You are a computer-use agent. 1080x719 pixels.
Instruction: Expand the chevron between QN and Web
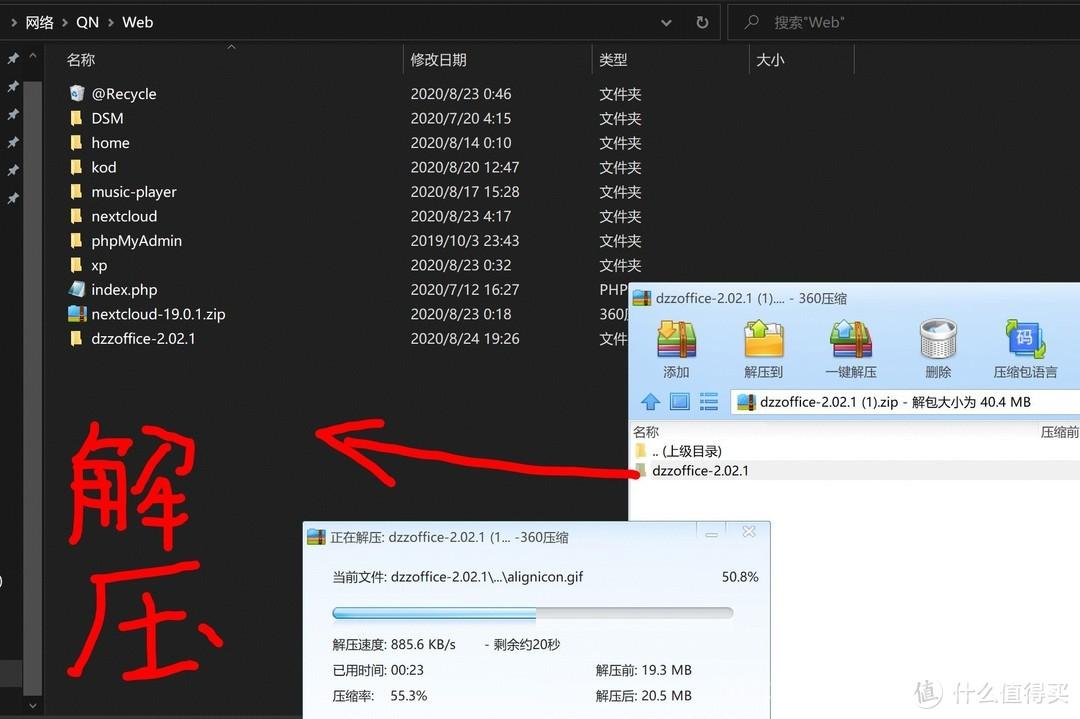tap(110, 22)
